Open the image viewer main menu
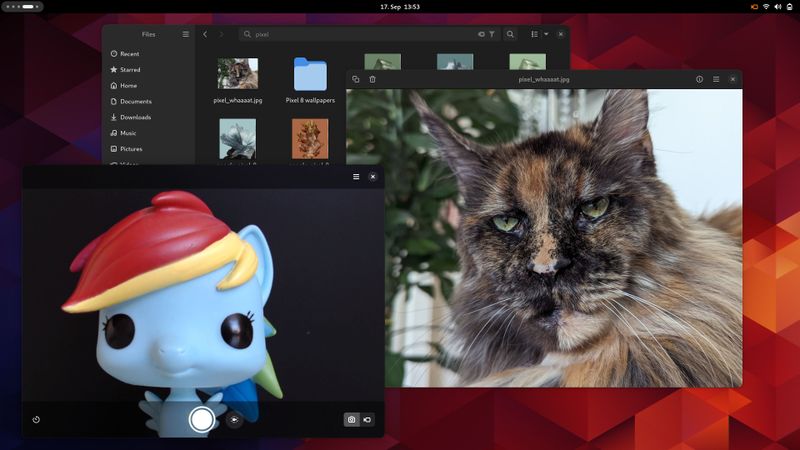This screenshot has width=800, height=450. (716, 79)
